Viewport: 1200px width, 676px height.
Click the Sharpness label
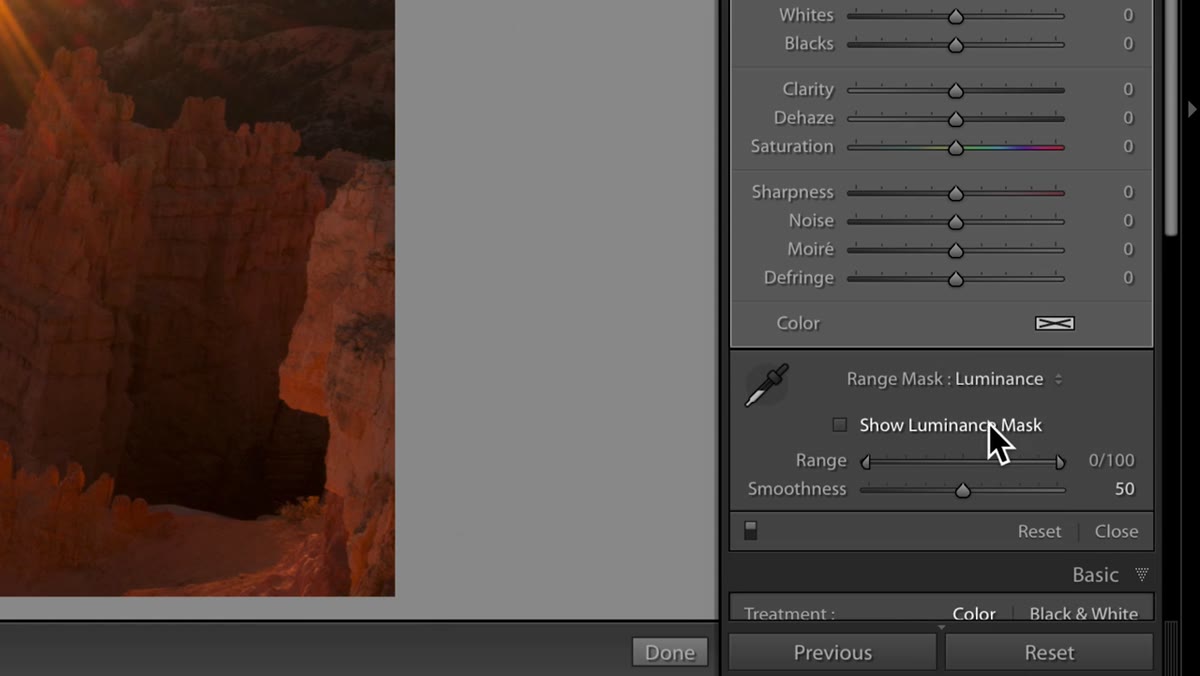(792, 192)
